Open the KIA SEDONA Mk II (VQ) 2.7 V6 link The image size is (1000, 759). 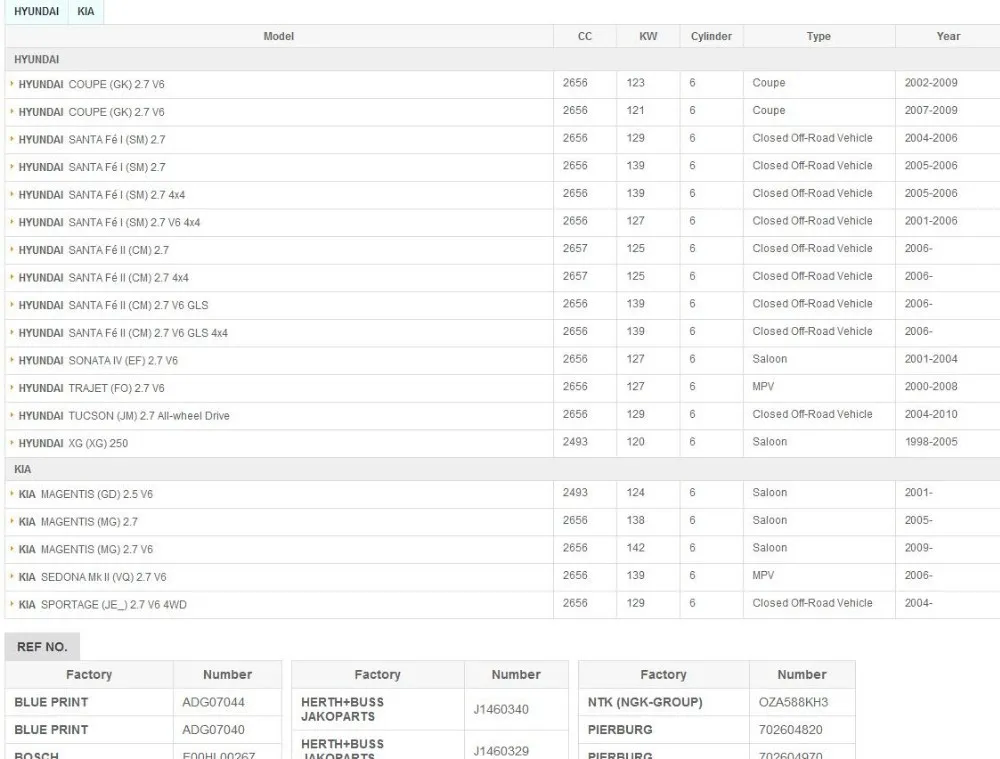point(92,577)
